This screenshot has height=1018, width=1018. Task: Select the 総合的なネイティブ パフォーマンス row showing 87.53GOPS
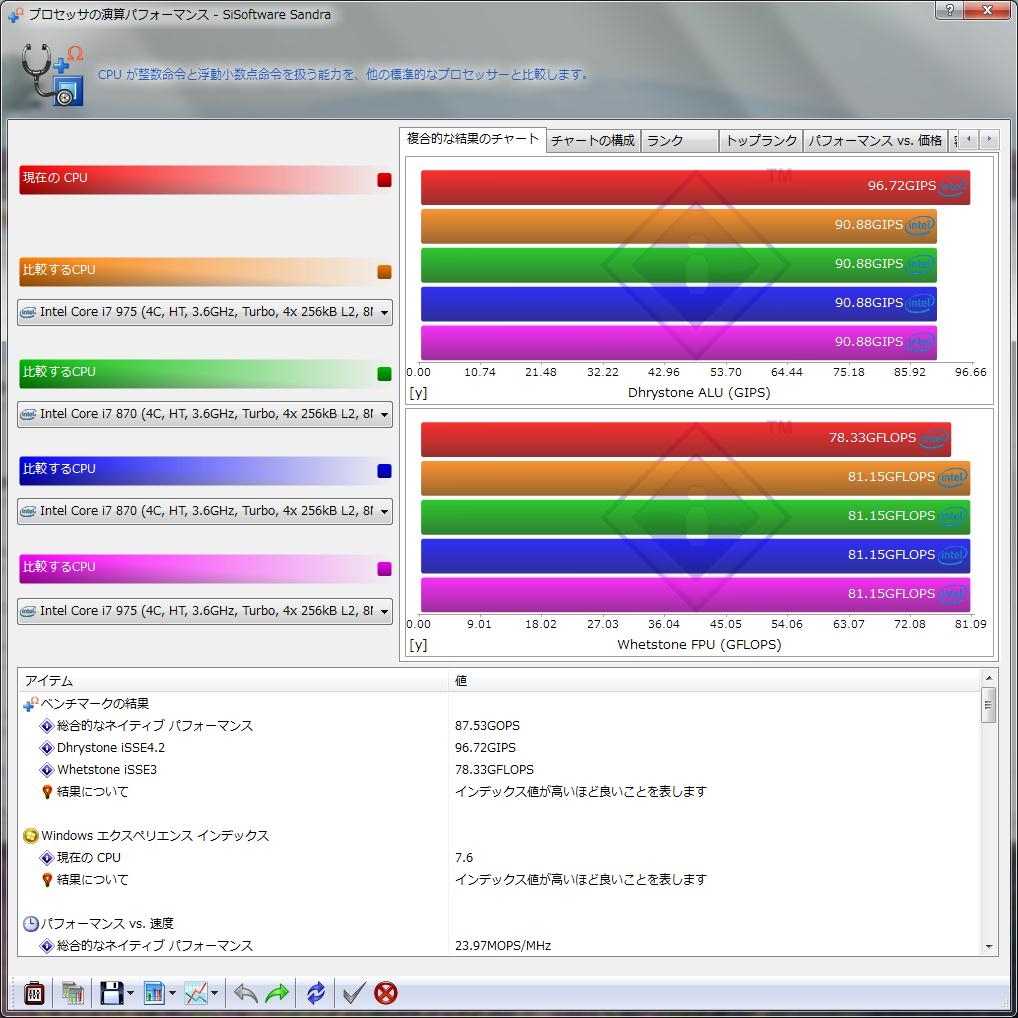(499, 726)
